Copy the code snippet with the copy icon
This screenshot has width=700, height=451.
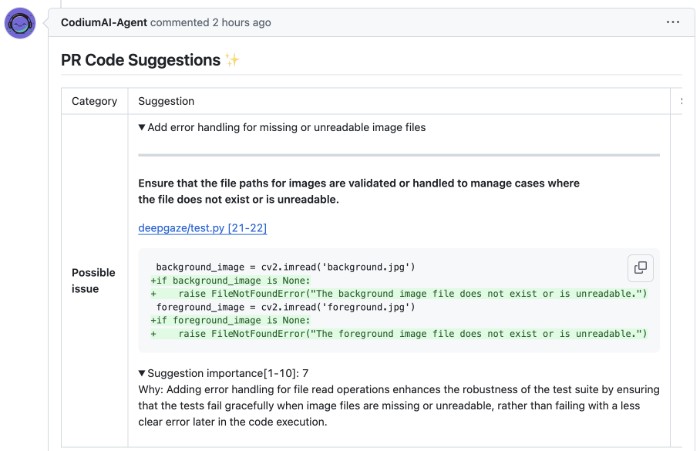tap(640, 267)
